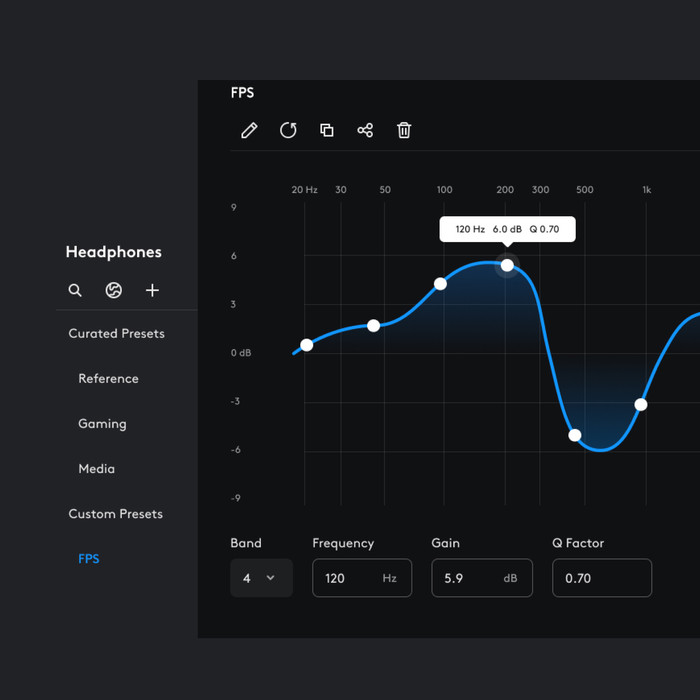The width and height of the screenshot is (700, 700).
Task: Select the Reference preset
Action: click(x=108, y=379)
